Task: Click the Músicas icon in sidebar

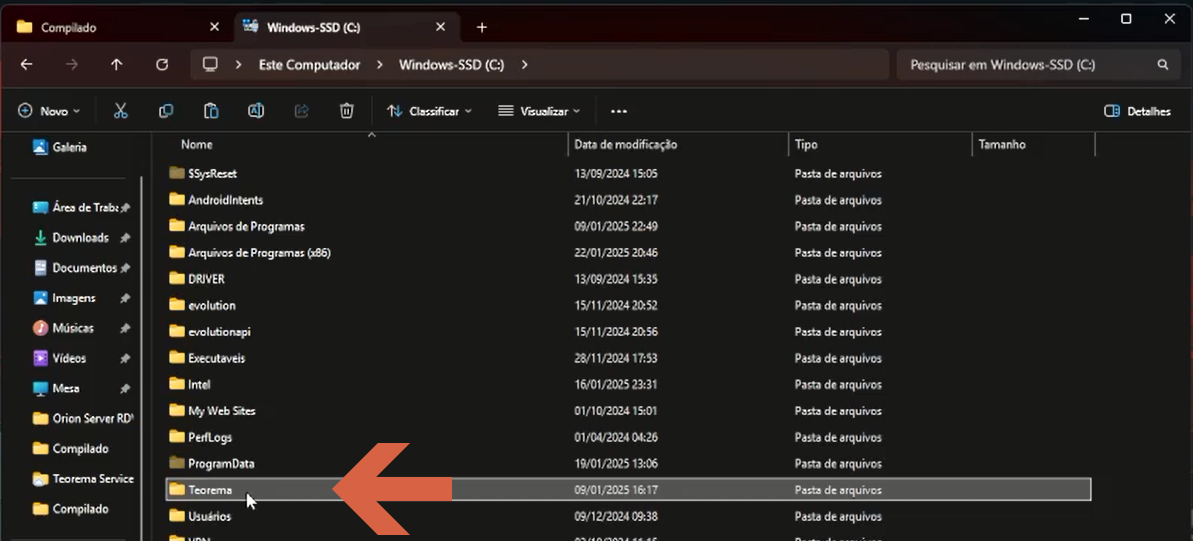Action: pos(40,328)
